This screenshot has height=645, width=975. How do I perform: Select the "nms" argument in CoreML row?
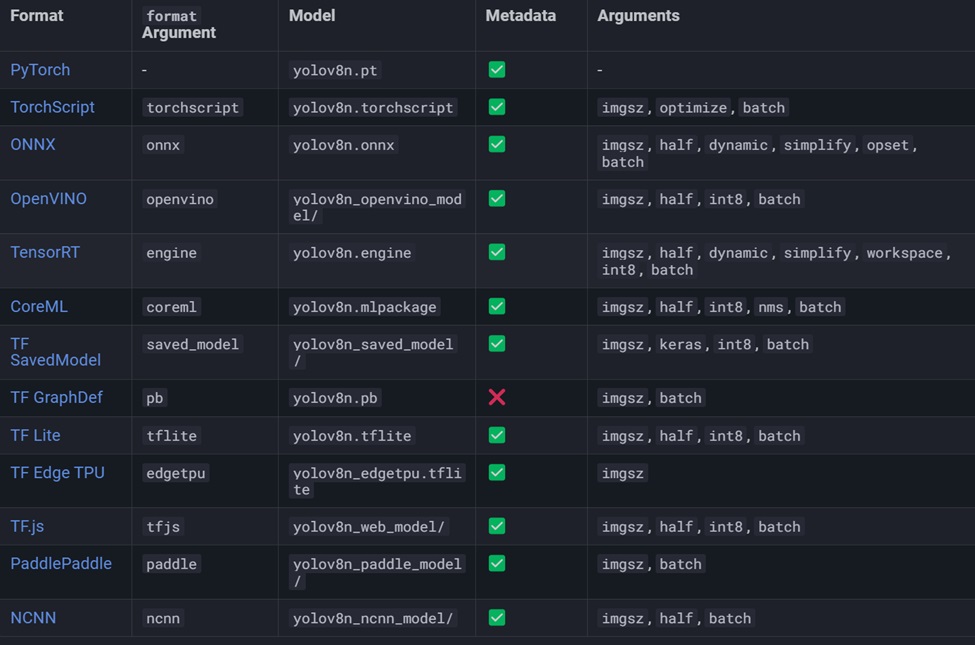point(770,307)
